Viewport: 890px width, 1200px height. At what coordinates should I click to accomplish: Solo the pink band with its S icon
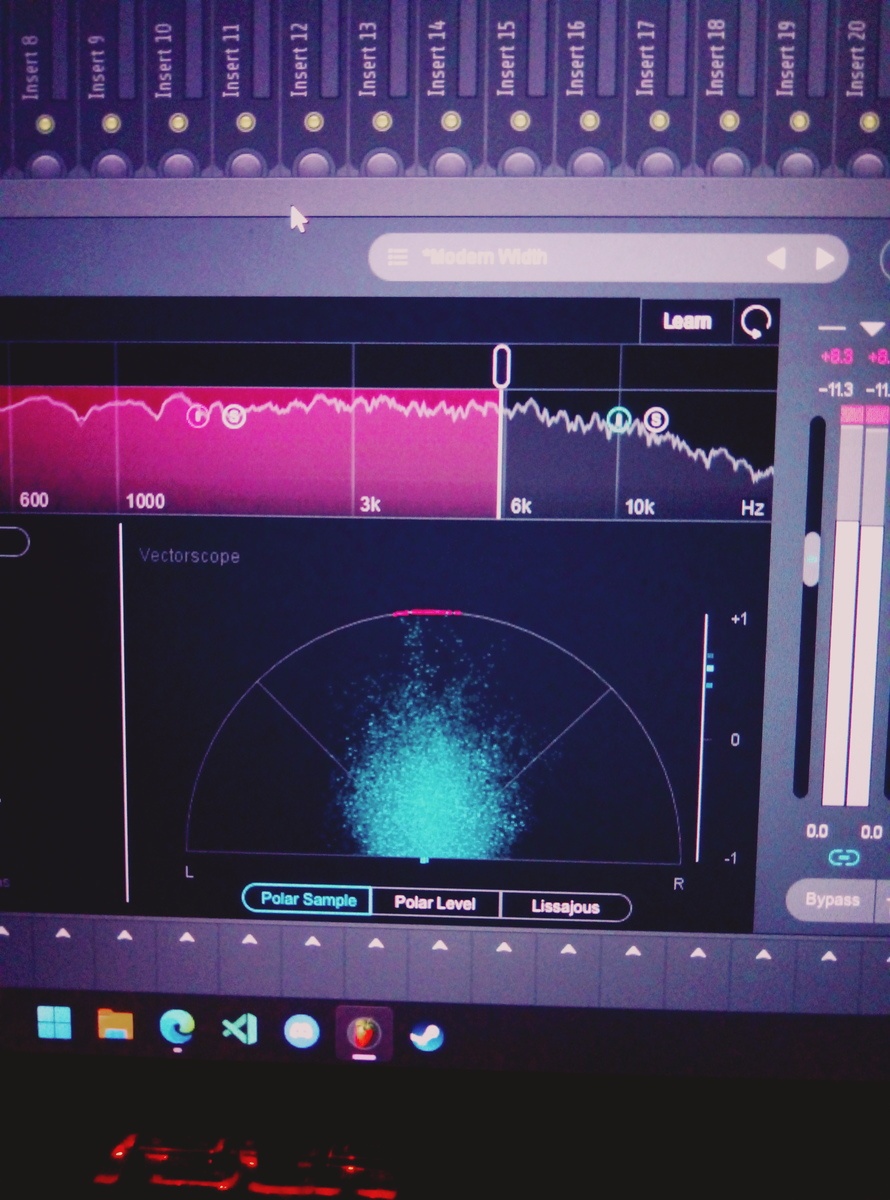[233, 417]
